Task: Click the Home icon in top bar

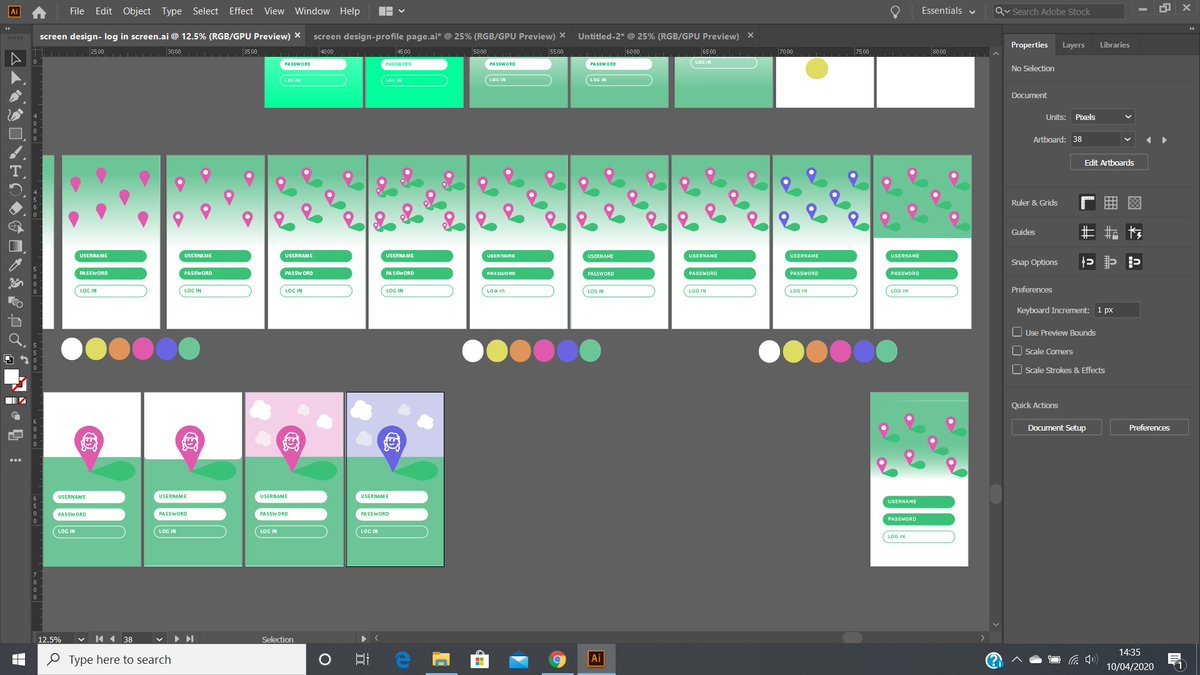Action: pyautogui.click(x=38, y=12)
